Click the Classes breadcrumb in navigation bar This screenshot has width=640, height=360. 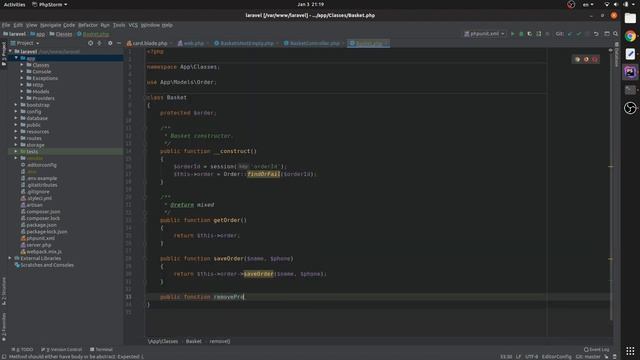point(61,34)
